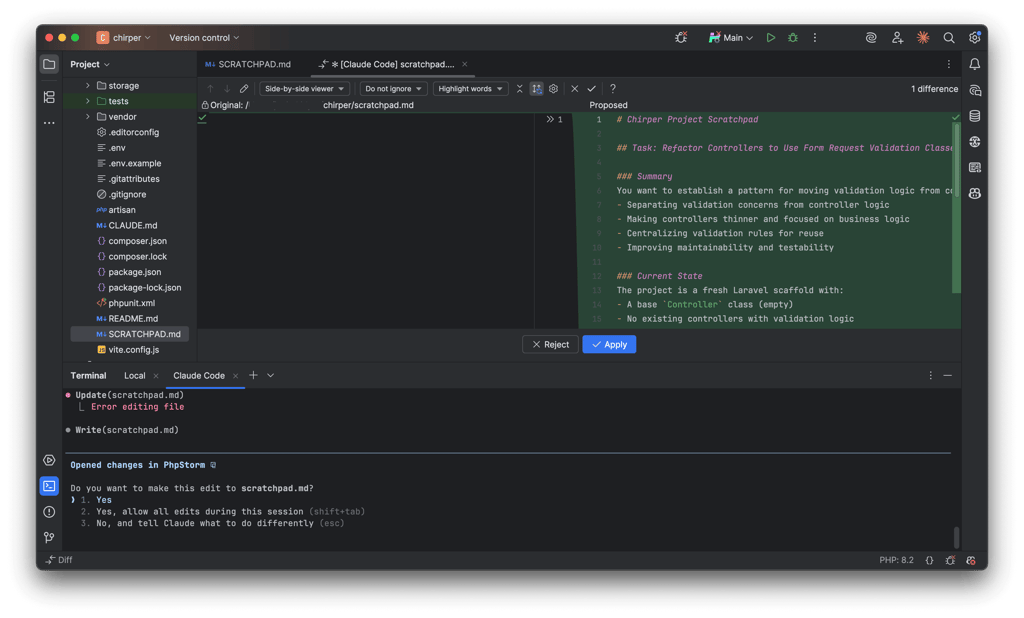This screenshot has height=618, width=1024.
Task: Click the diff help question mark
Action: [x=613, y=89]
